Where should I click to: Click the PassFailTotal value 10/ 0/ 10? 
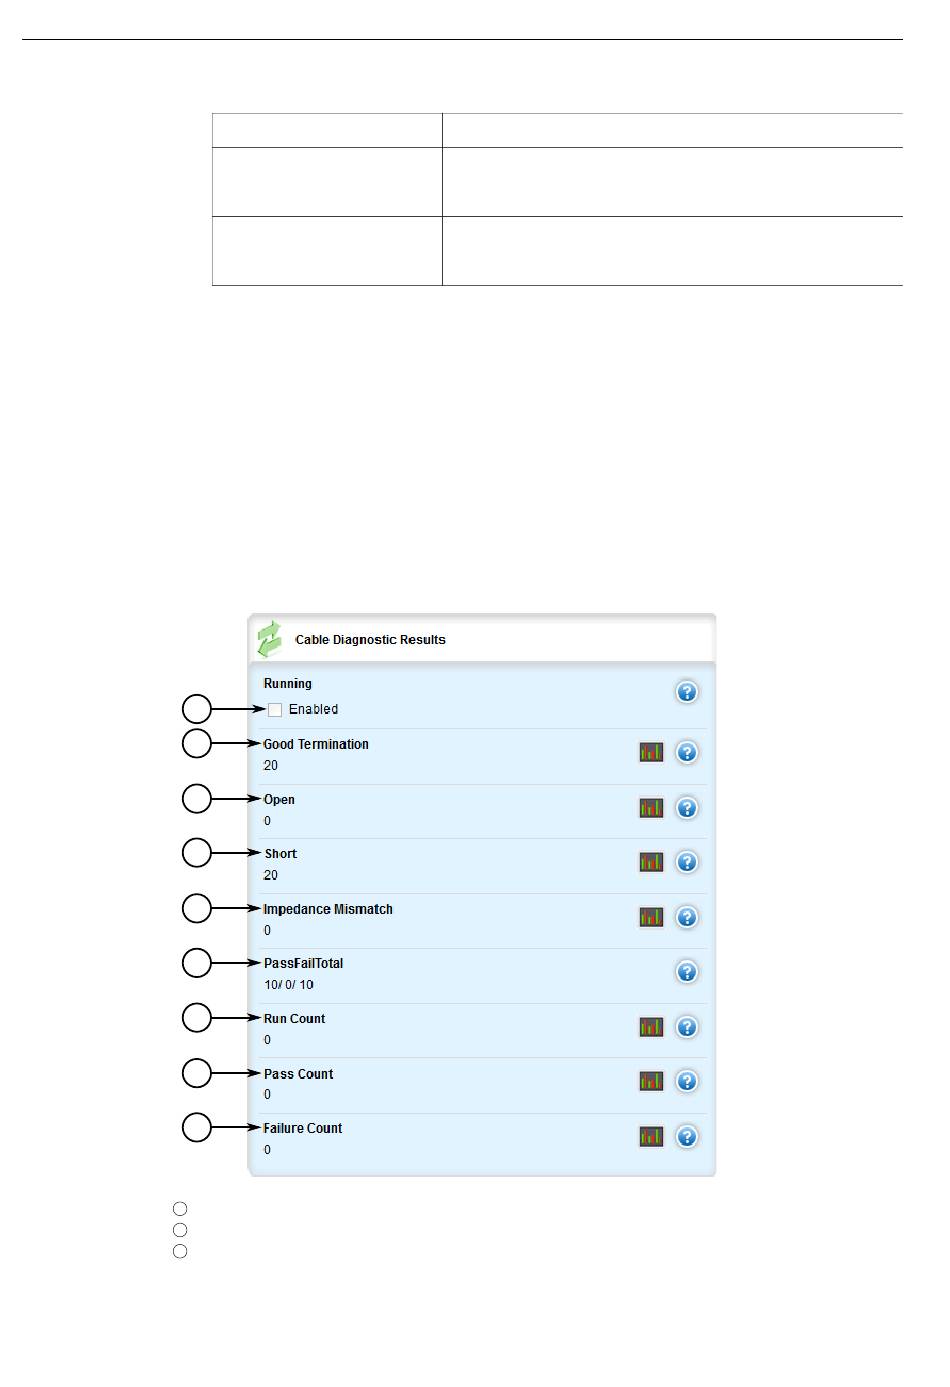[x=289, y=985]
